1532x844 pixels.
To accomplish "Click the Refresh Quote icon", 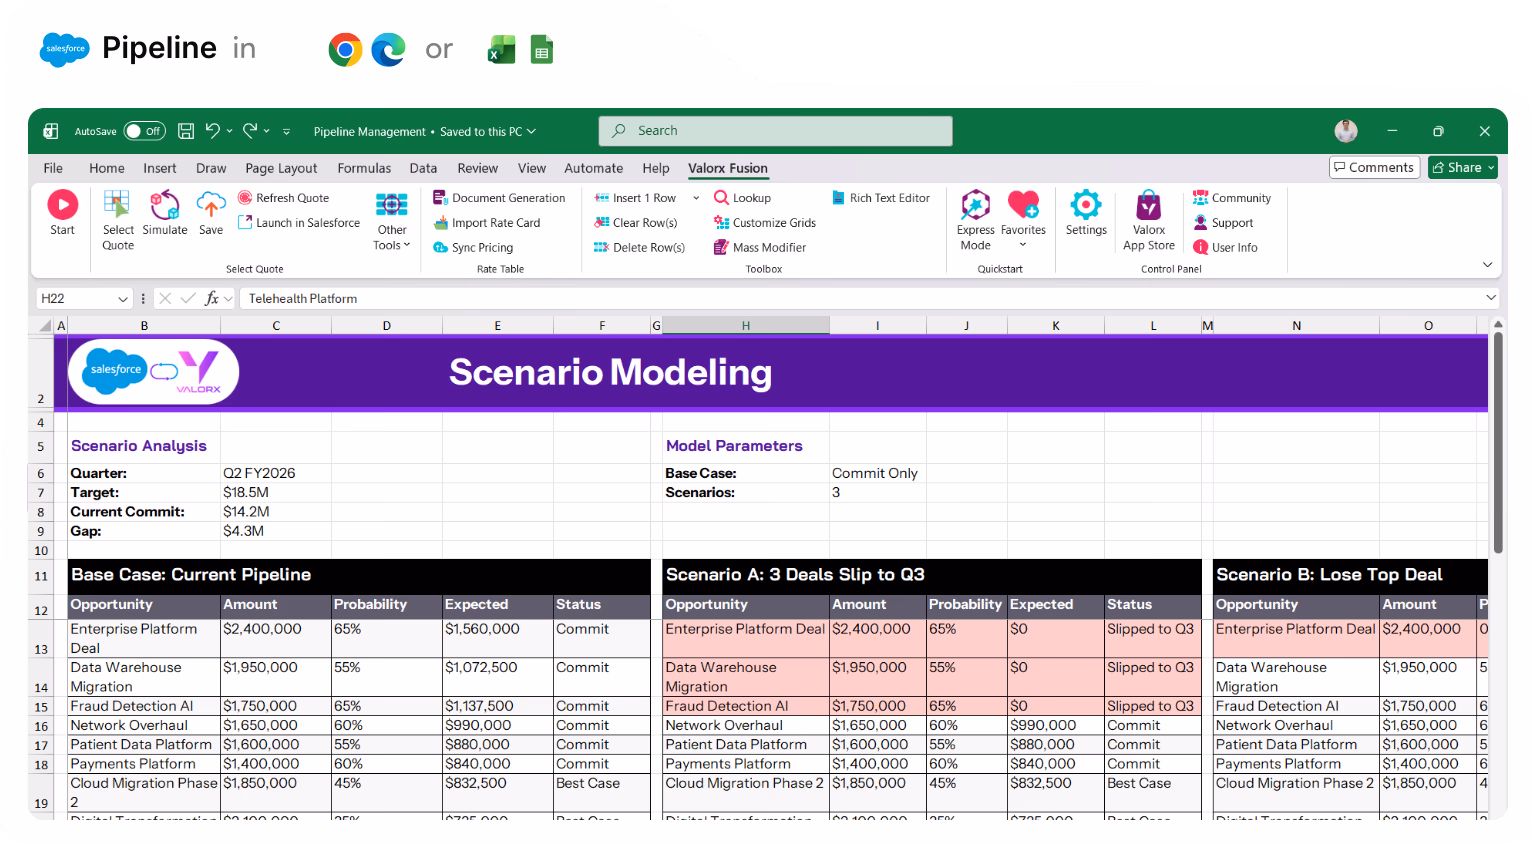I will 245,197.
